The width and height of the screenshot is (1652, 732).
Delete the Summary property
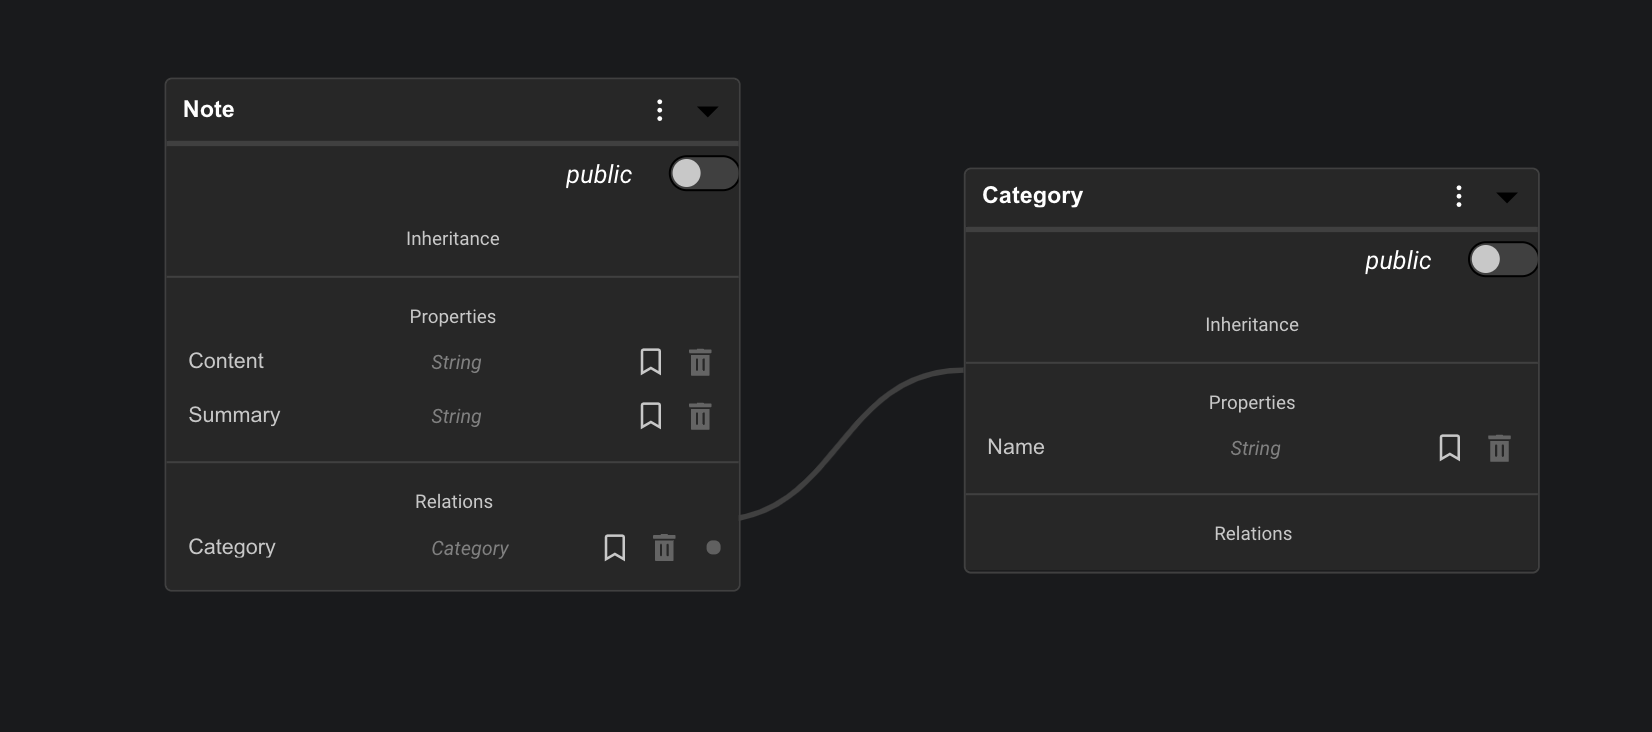click(x=700, y=416)
